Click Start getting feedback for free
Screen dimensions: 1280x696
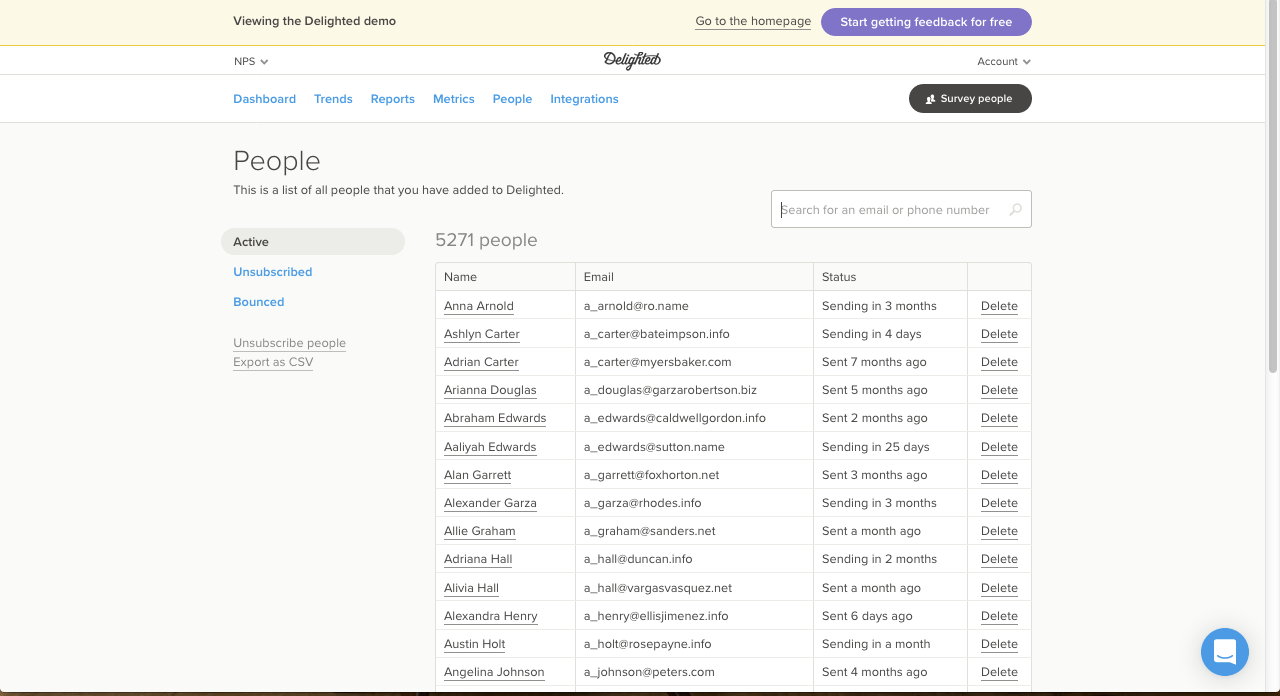point(926,22)
